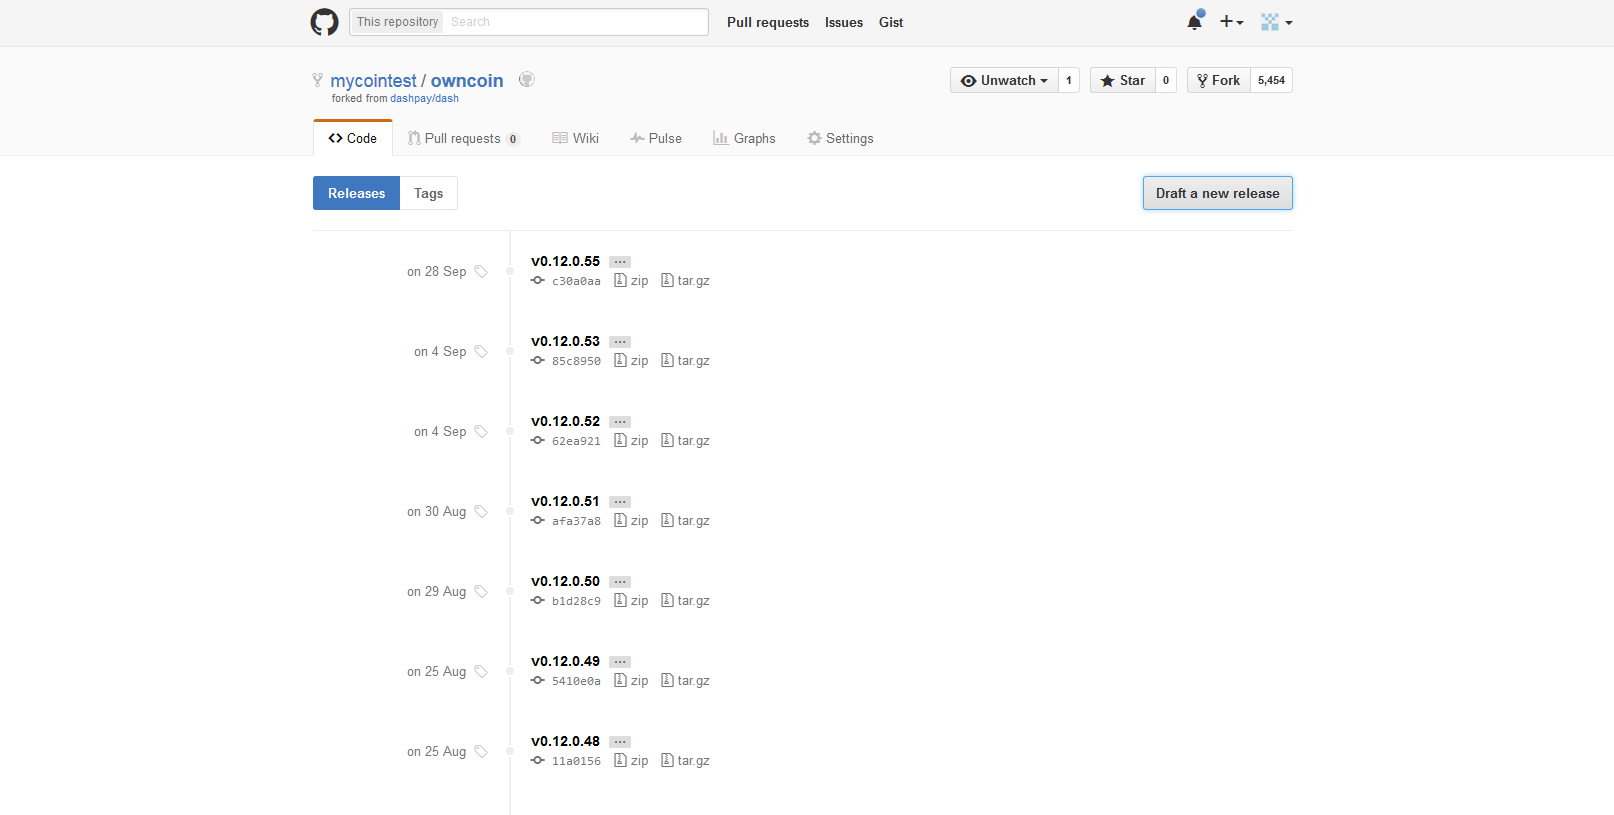This screenshot has height=815, width=1614.
Task: Open the notifications bell
Action: pyautogui.click(x=1195, y=21)
